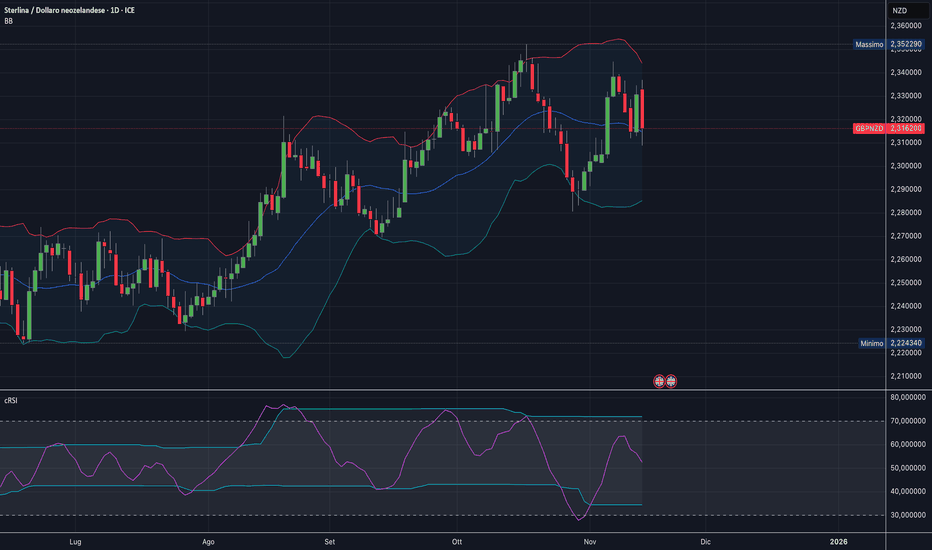Click the 2,280000 price axis value
932x550 pixels.
pos(906,213)
